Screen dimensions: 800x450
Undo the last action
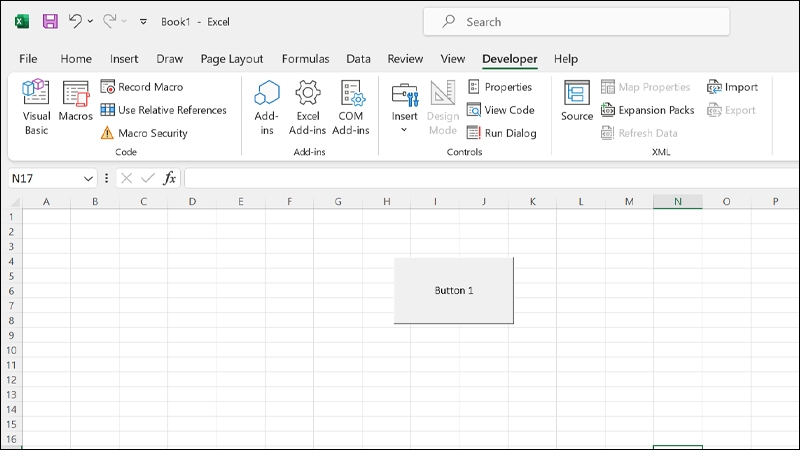76,21
